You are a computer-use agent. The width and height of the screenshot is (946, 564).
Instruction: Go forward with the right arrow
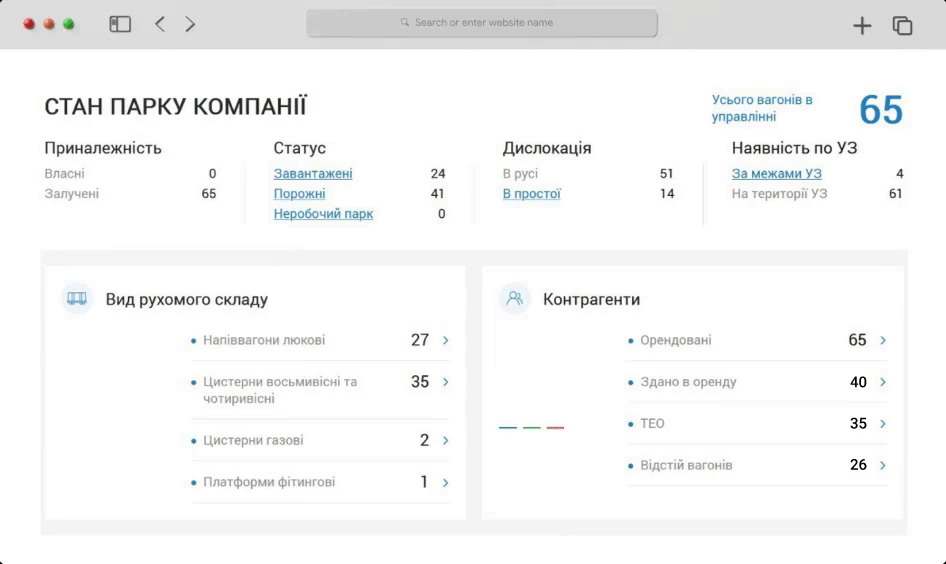[190, 24]
